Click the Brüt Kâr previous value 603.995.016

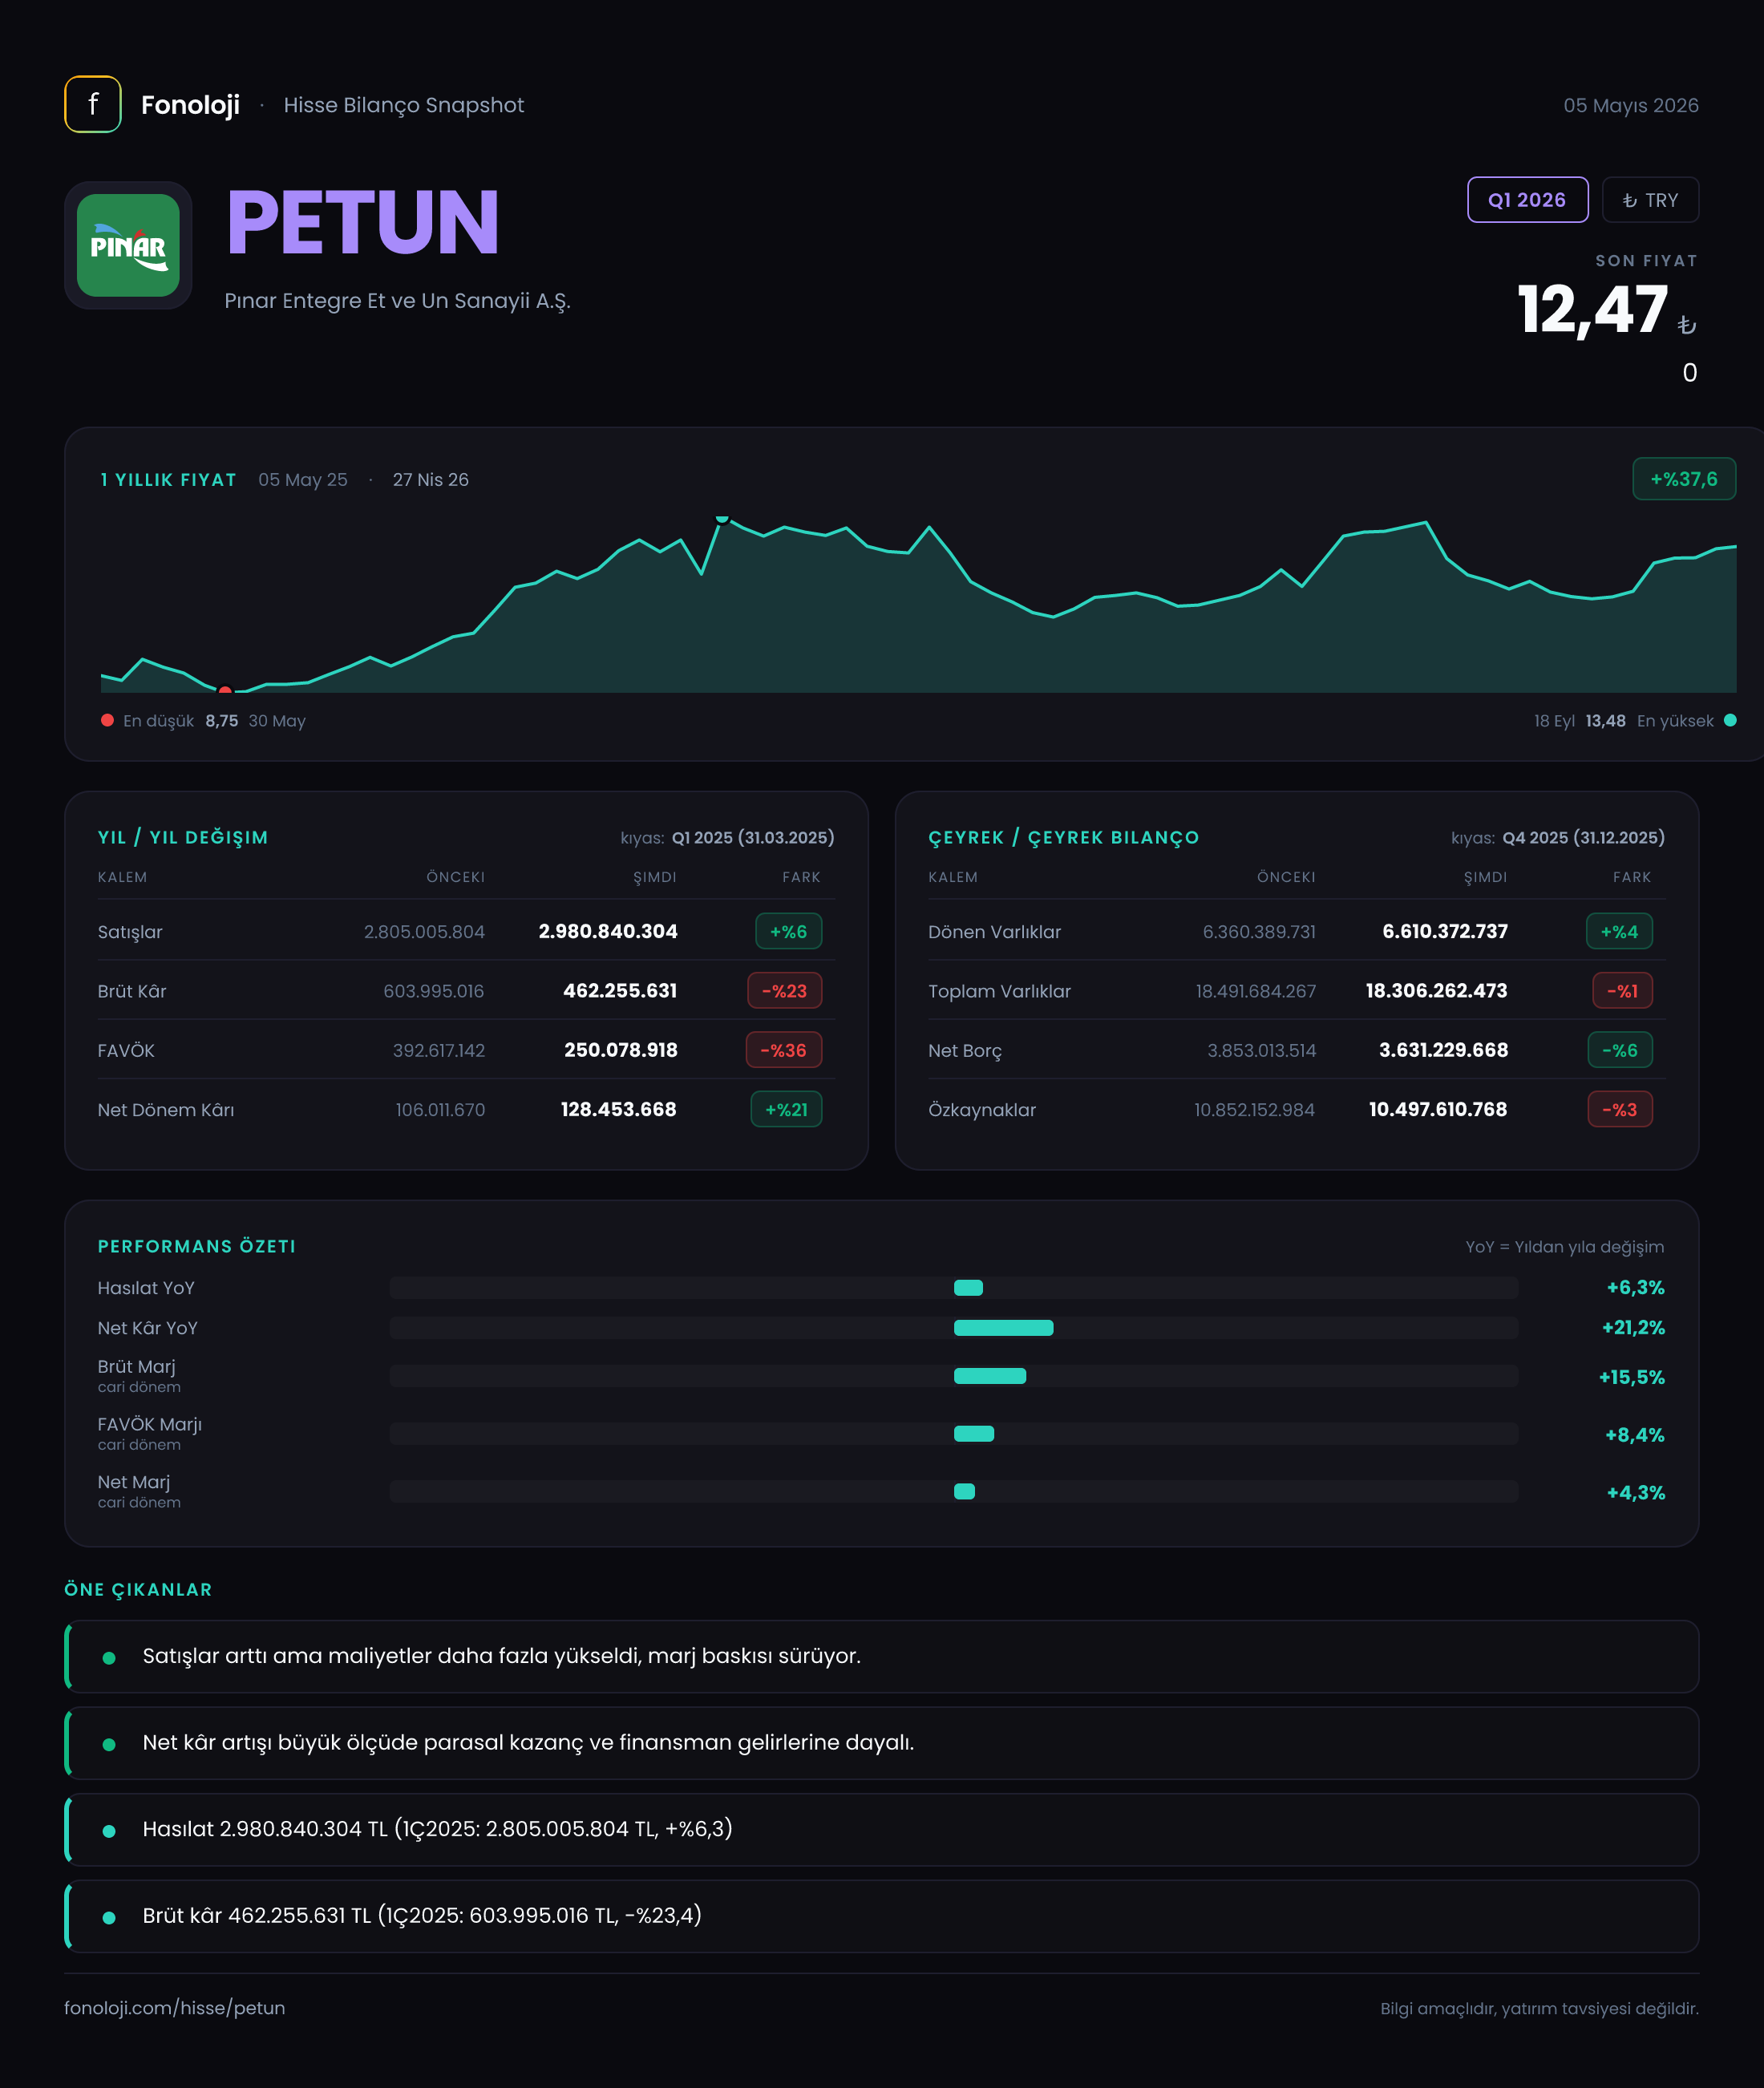click(x=433, y=991)
